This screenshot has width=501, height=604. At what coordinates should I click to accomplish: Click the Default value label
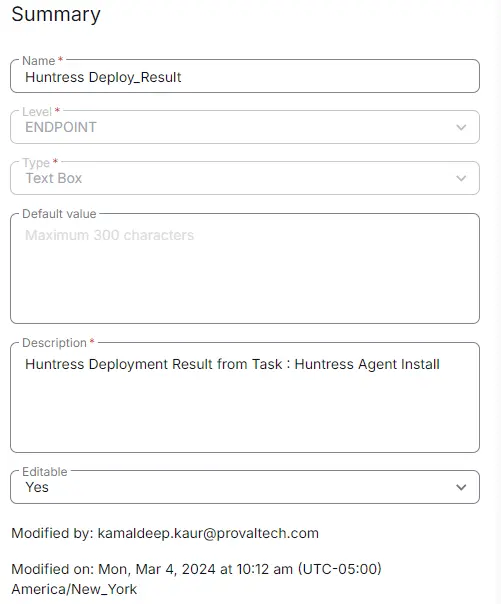point(59,213)
